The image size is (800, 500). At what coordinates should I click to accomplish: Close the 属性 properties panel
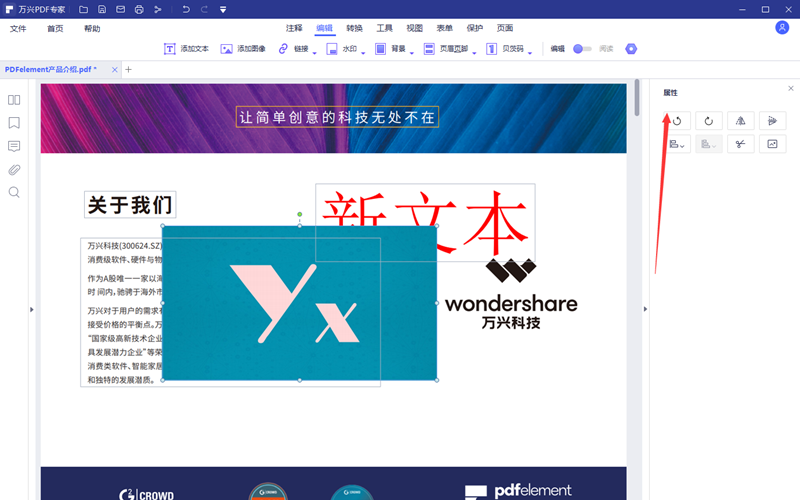tap(791, 89)
